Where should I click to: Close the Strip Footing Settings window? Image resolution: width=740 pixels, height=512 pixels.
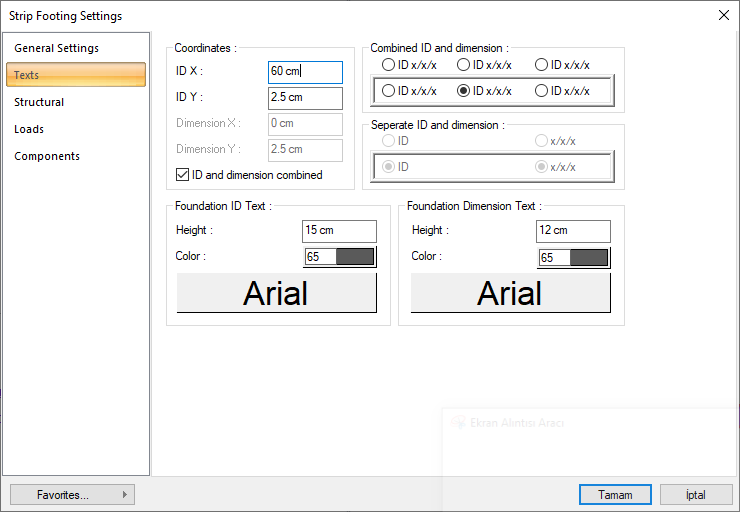[723, 15]
